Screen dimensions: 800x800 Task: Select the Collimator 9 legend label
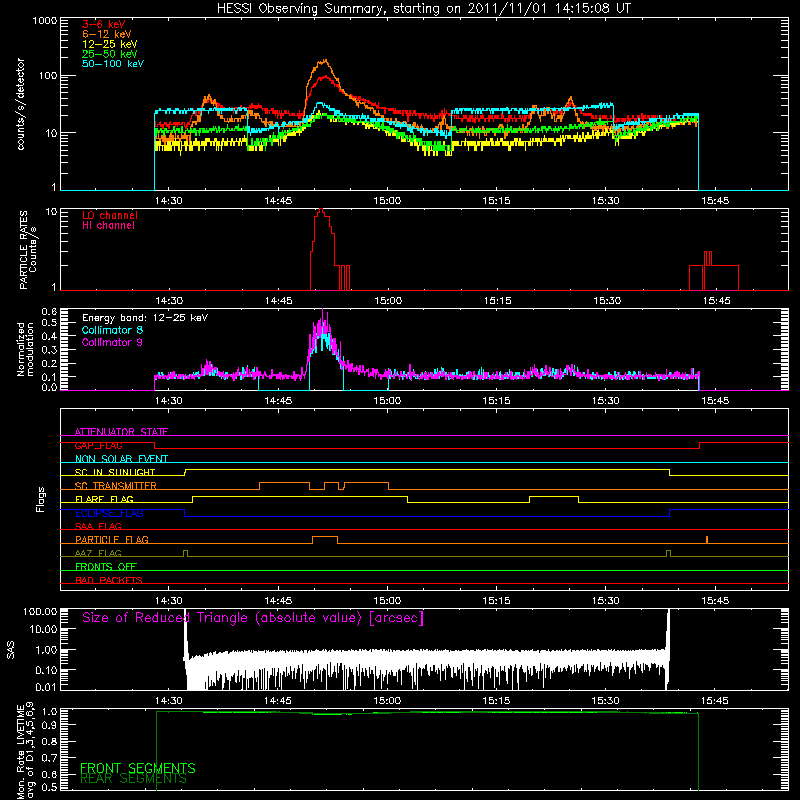pos(112,342)
